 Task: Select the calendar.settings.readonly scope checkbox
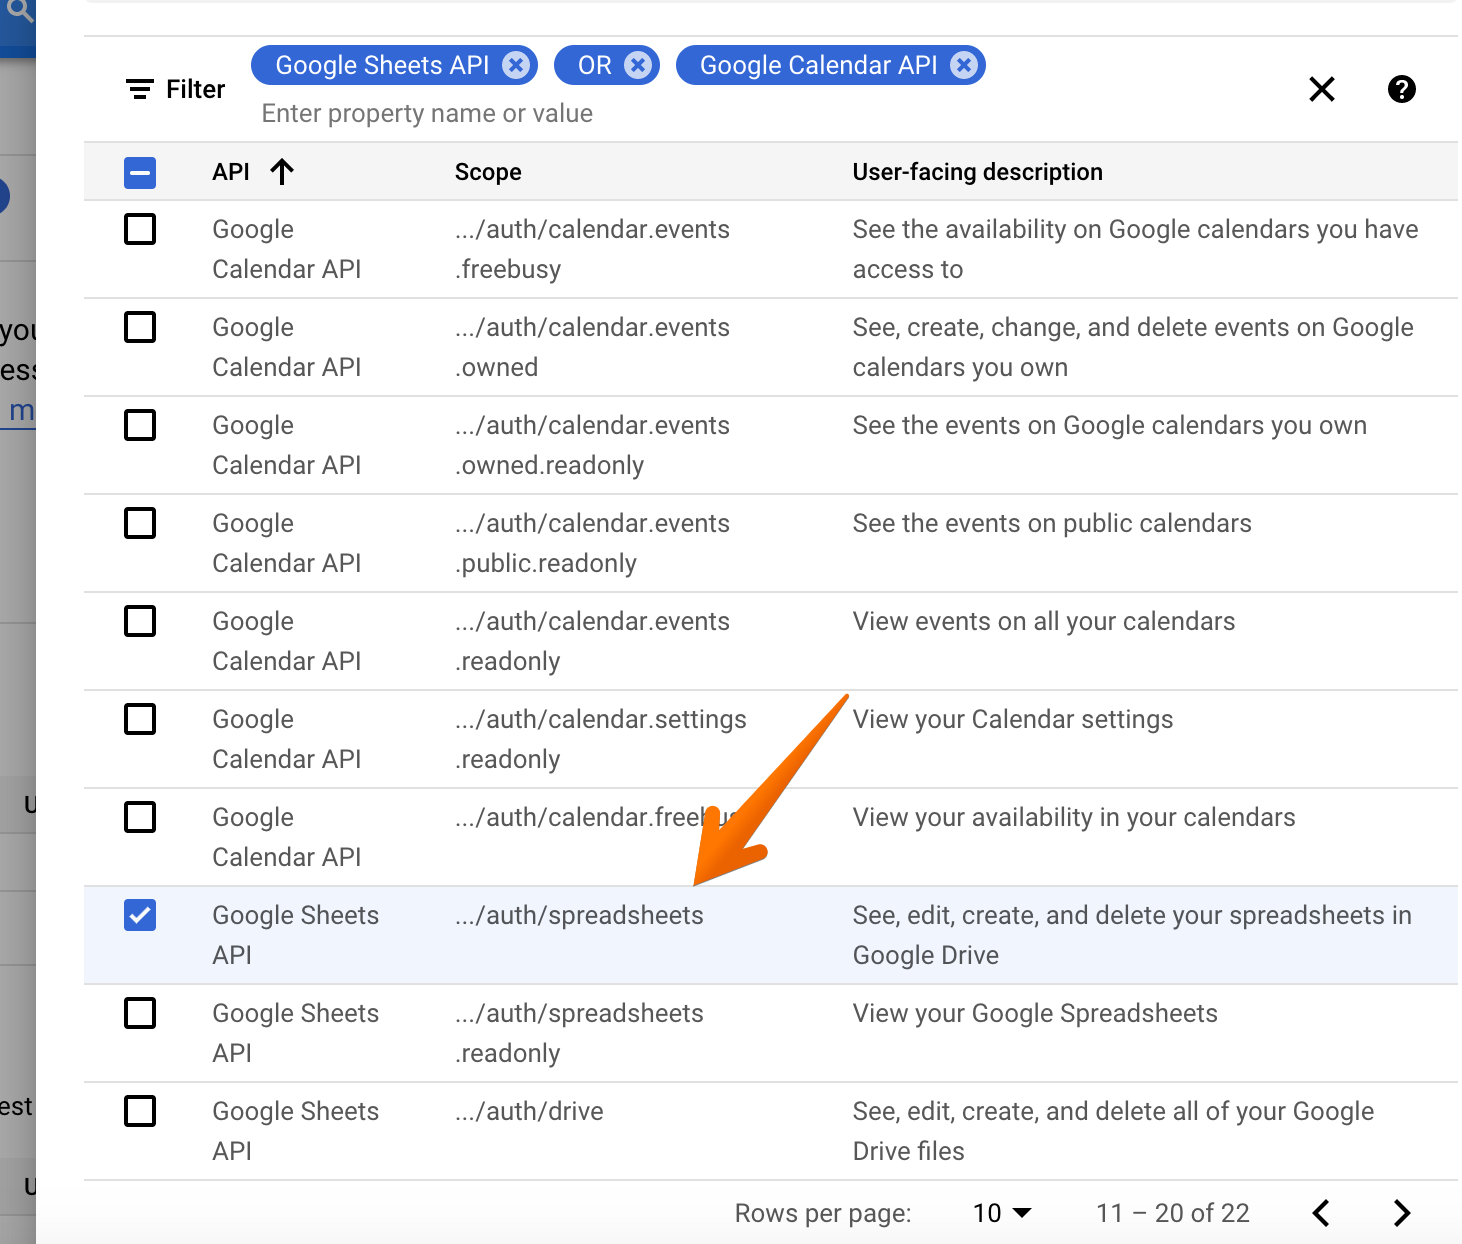point(140,719)
